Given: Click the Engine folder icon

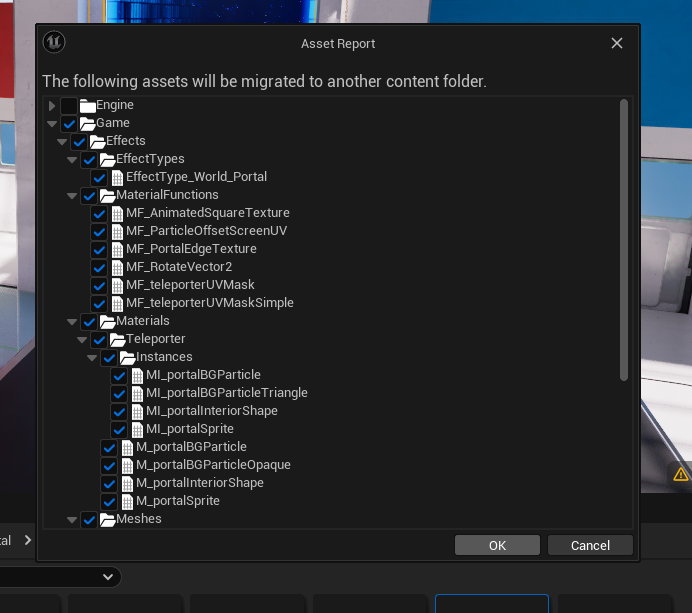Looking at the screenshot, I should [x=87, y=106].
